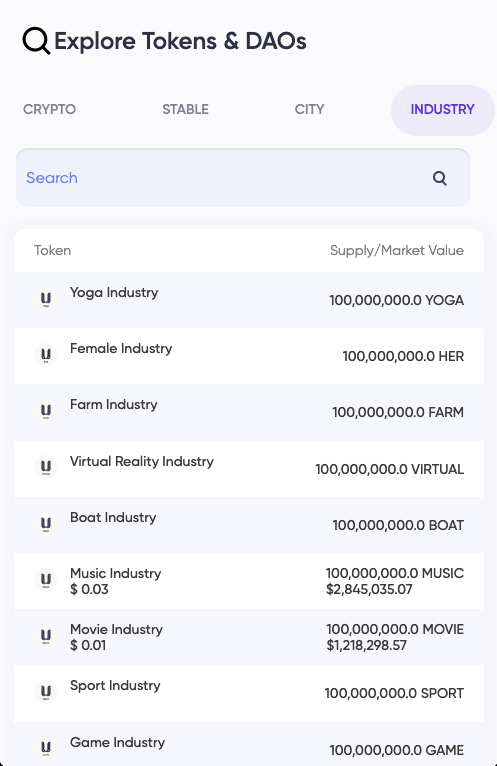Select the INDUSTRY tab
Screen dimensions: 497x766
pos(443,110)
